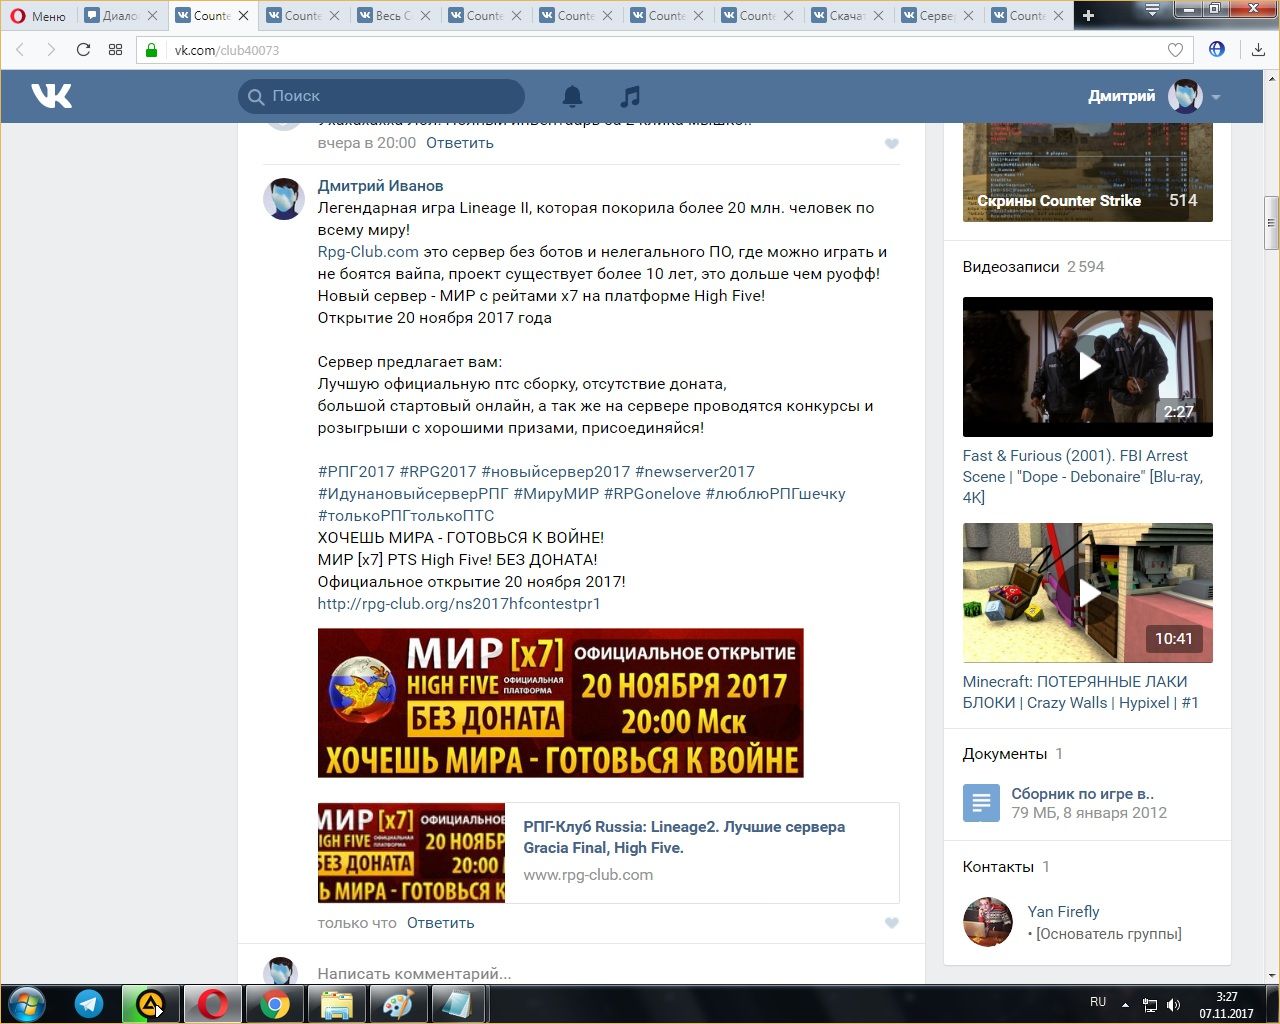Open the browser downloads icon
This screenshot has height=1024, width=1280.
(x=1258, y=50)
